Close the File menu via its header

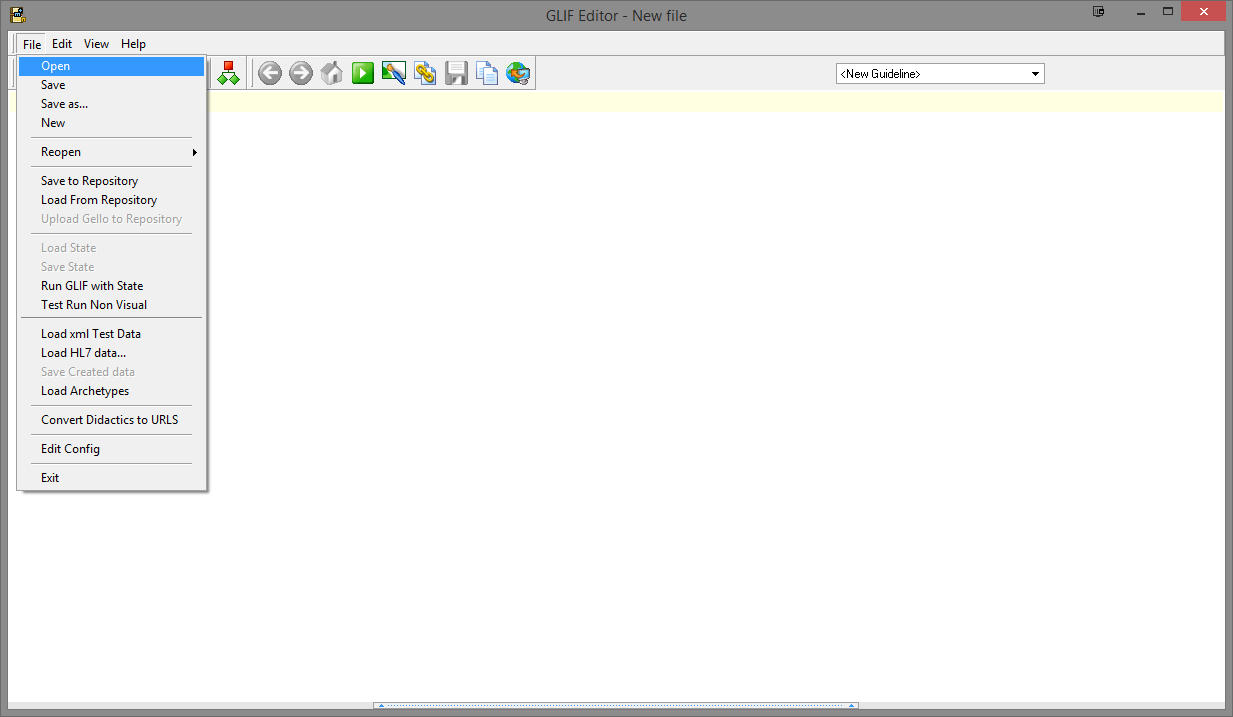(x=32, y=44)
